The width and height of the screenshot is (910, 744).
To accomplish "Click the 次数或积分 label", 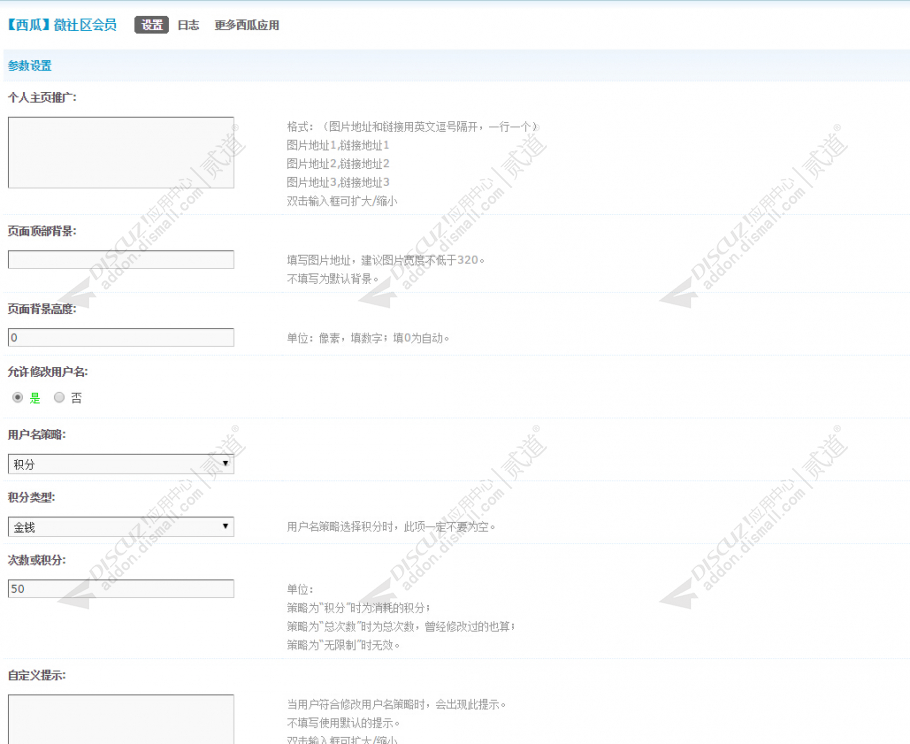I will (37, 560).
